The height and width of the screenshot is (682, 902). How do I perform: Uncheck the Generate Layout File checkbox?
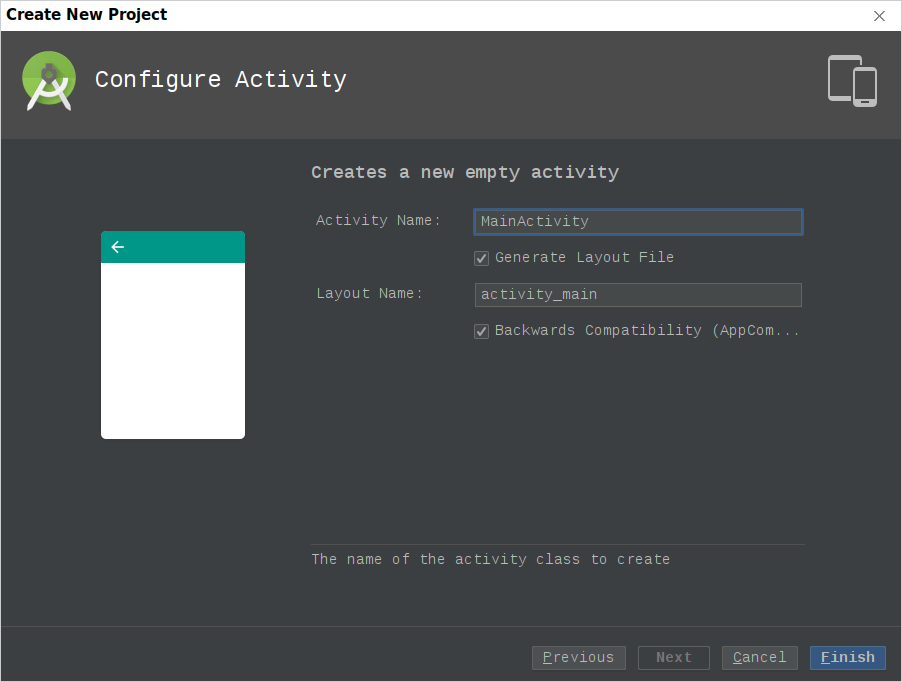[481, 258]
